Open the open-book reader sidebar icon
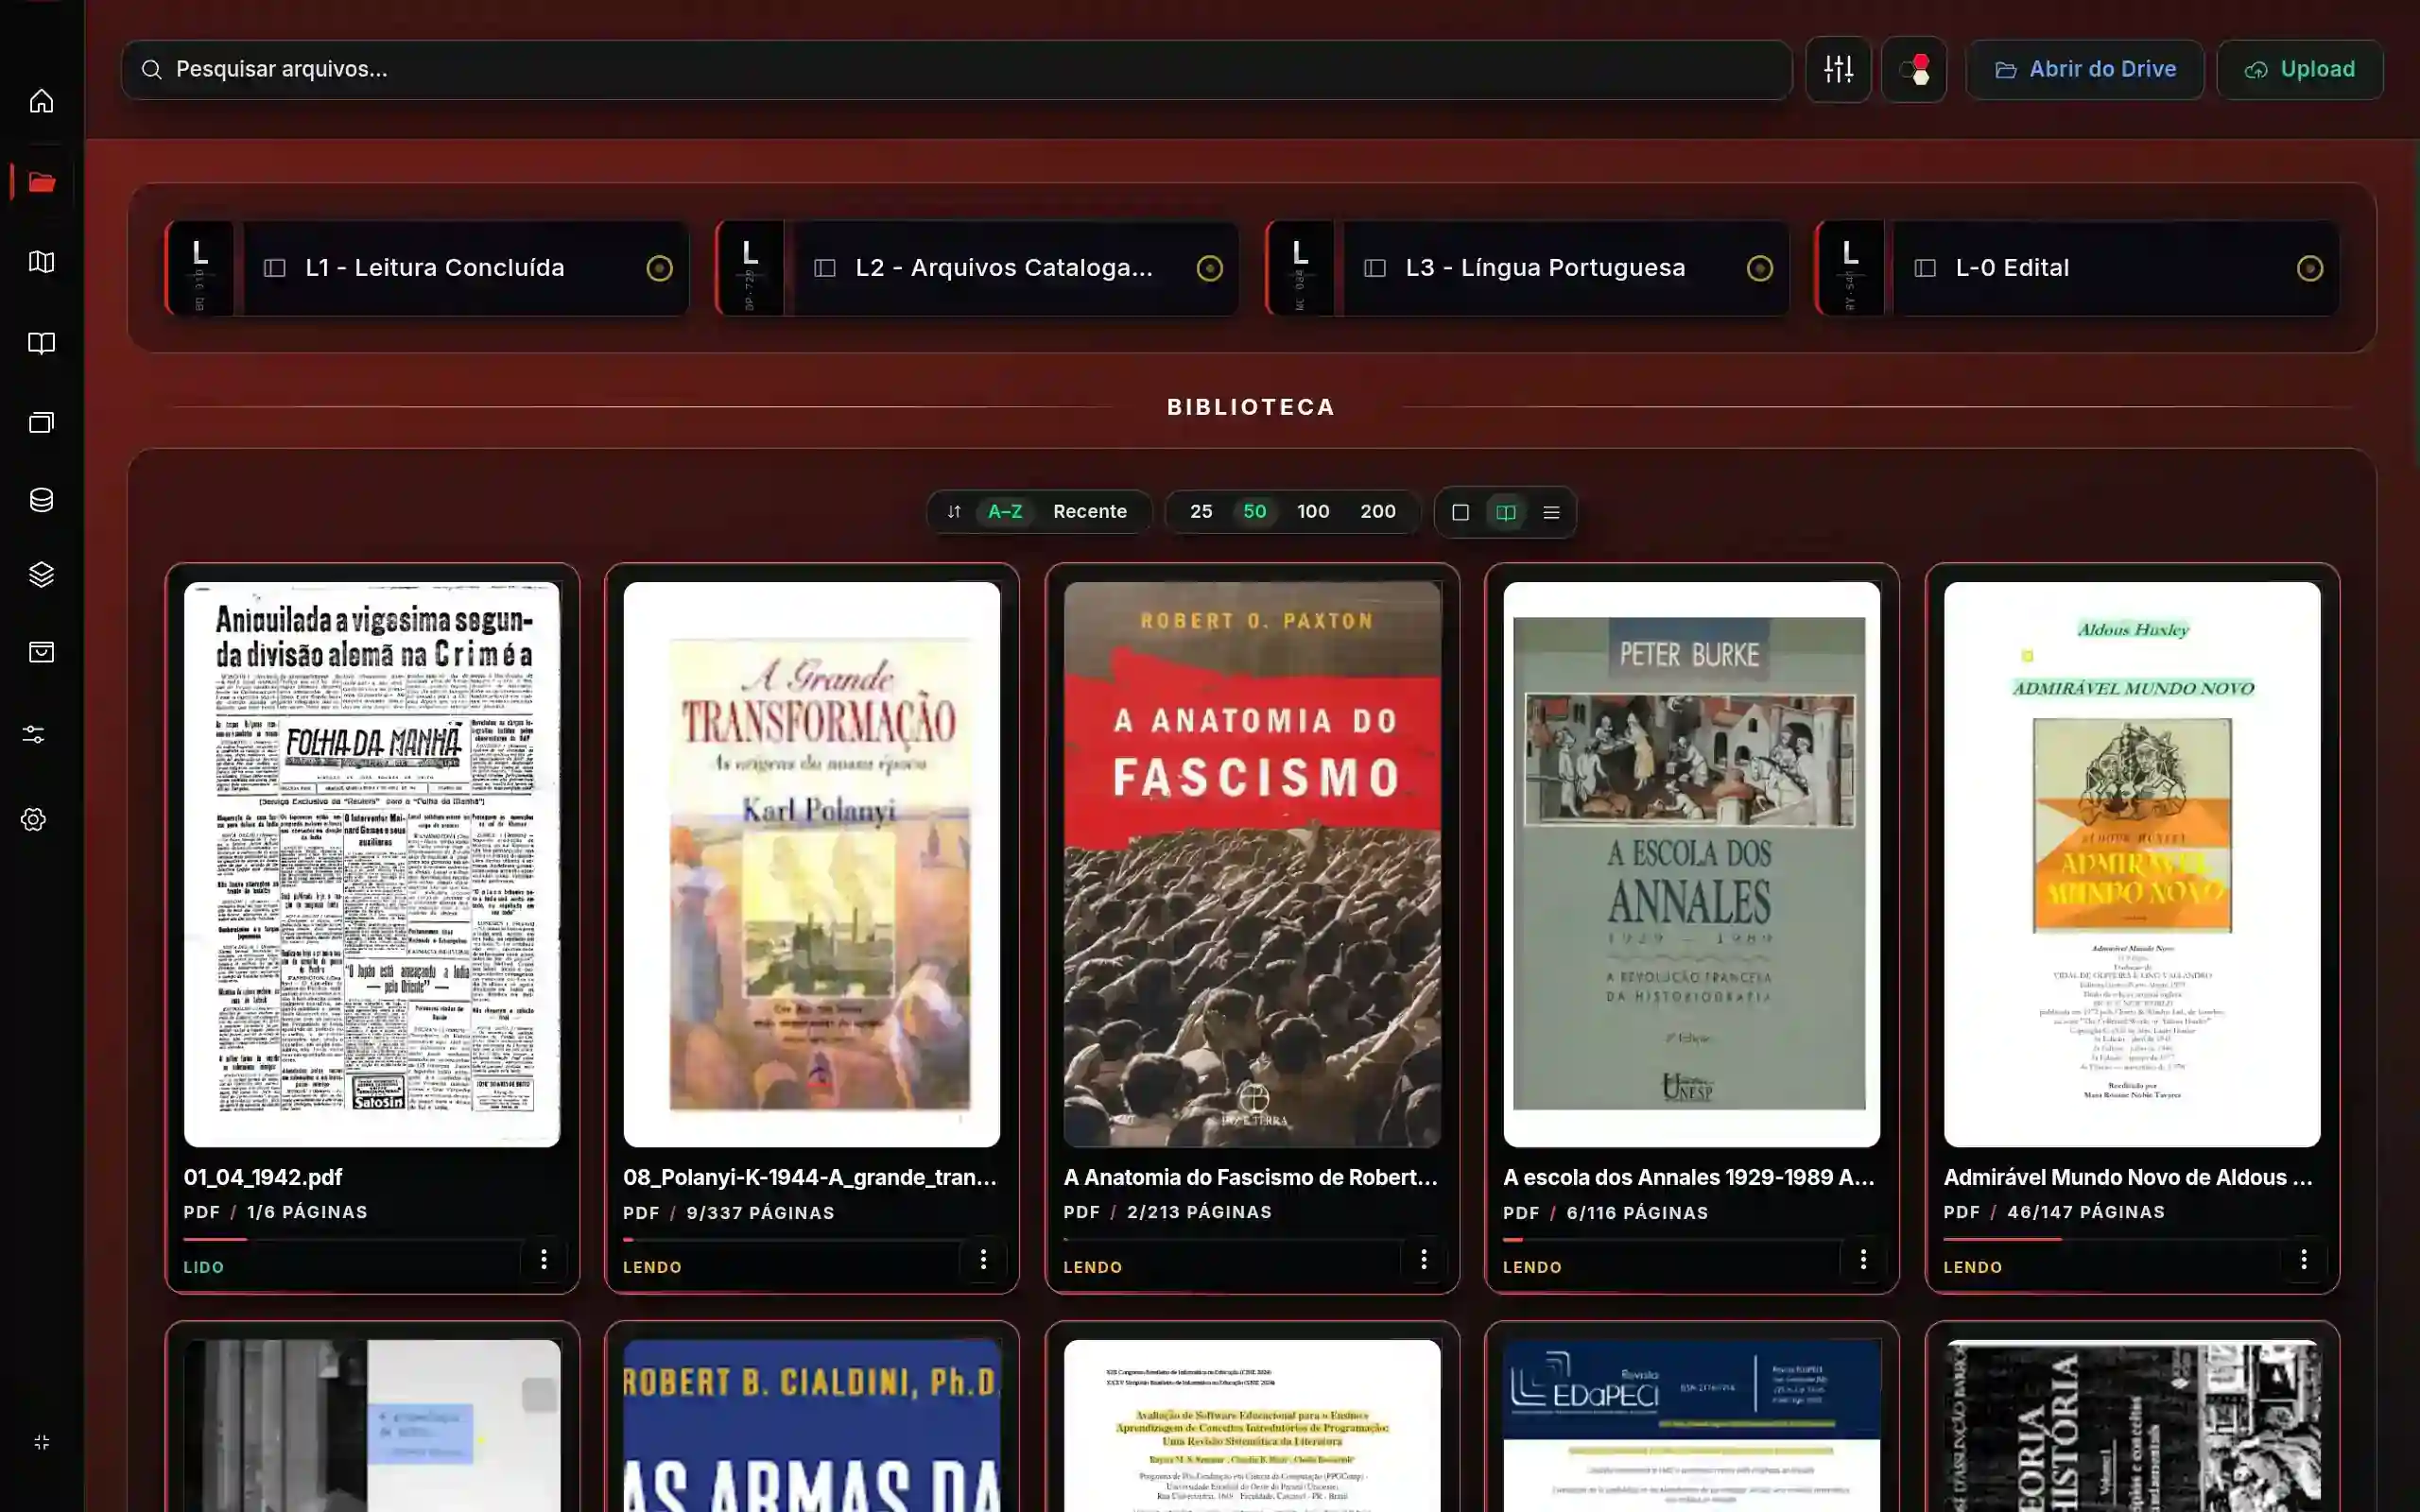 [x=41, y=343]
